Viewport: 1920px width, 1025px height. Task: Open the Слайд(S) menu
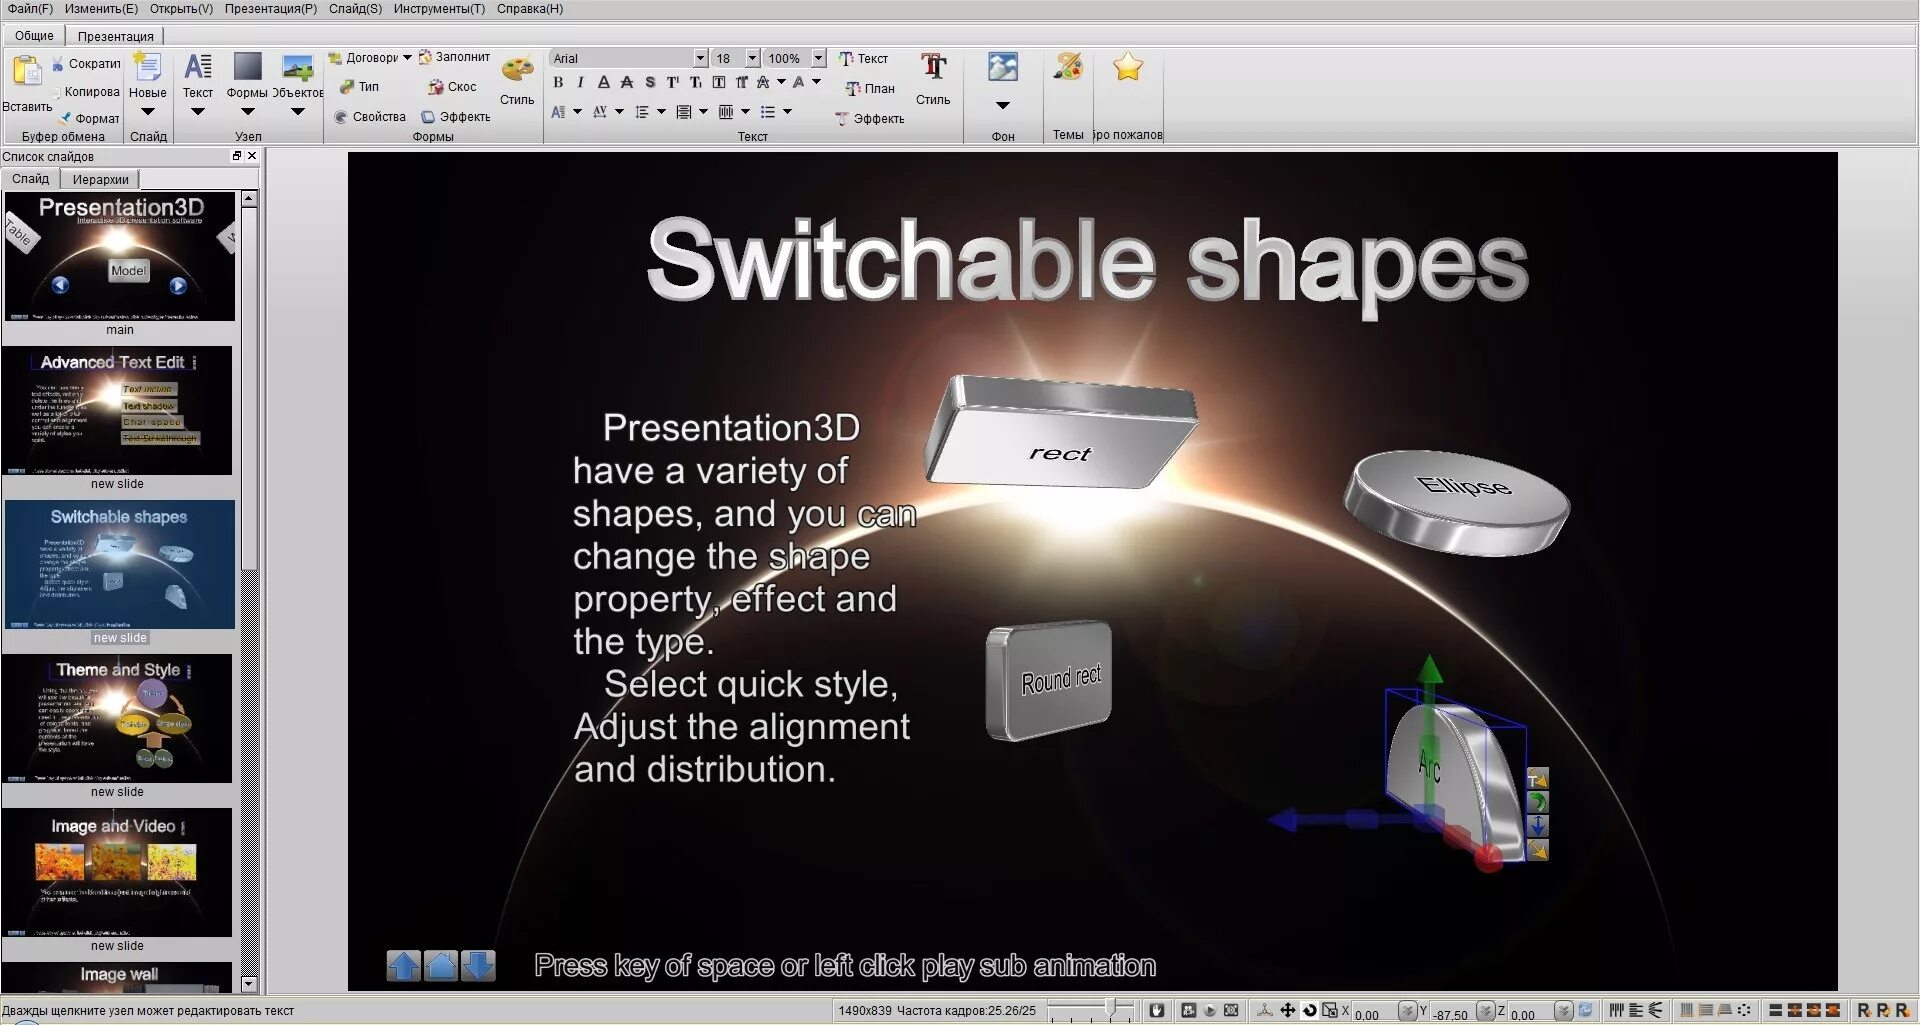[x=355, y=9]
